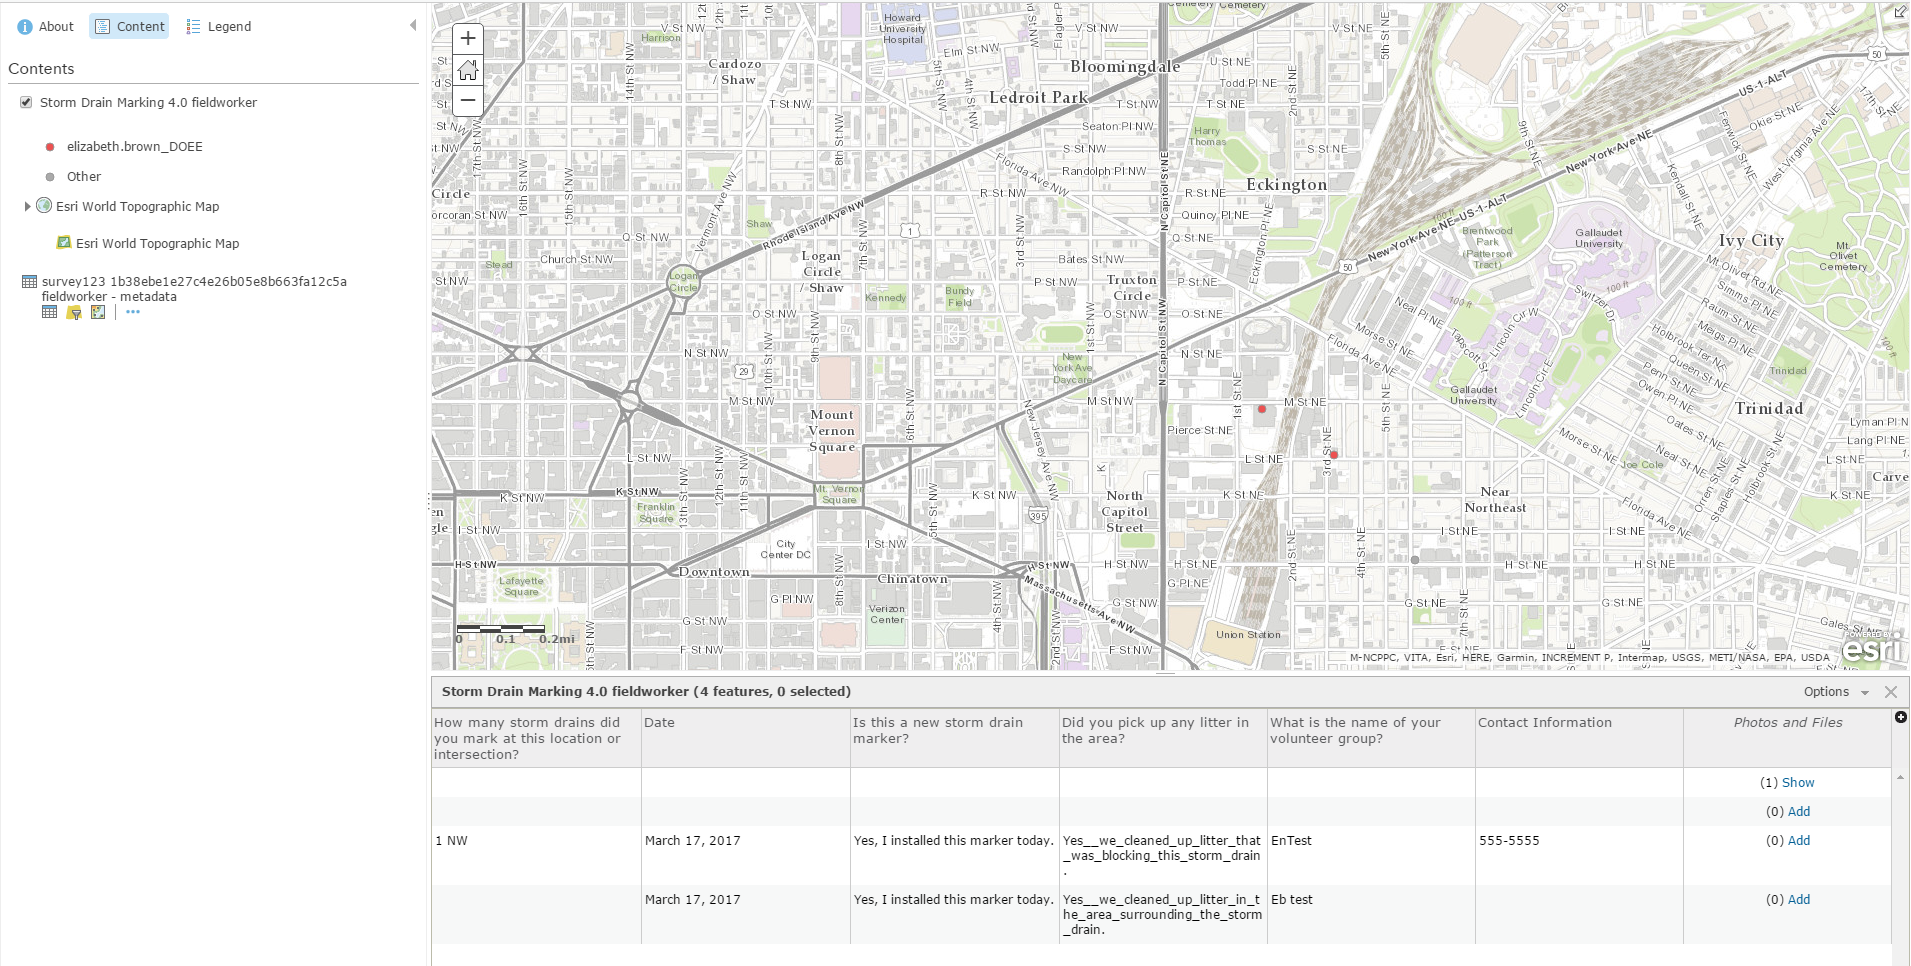The height and width of the screenshot is (966, 1911).
Task: Select the date cell in the EnTest row
Action: point(746,855)
